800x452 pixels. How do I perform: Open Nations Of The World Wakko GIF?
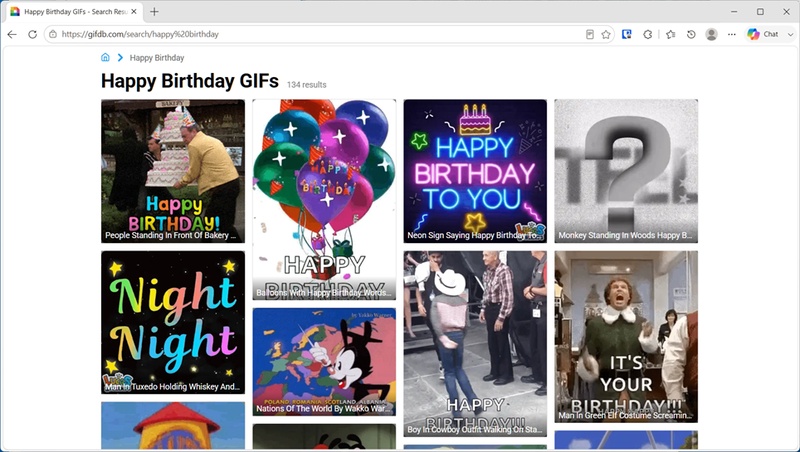click(324, 362)
